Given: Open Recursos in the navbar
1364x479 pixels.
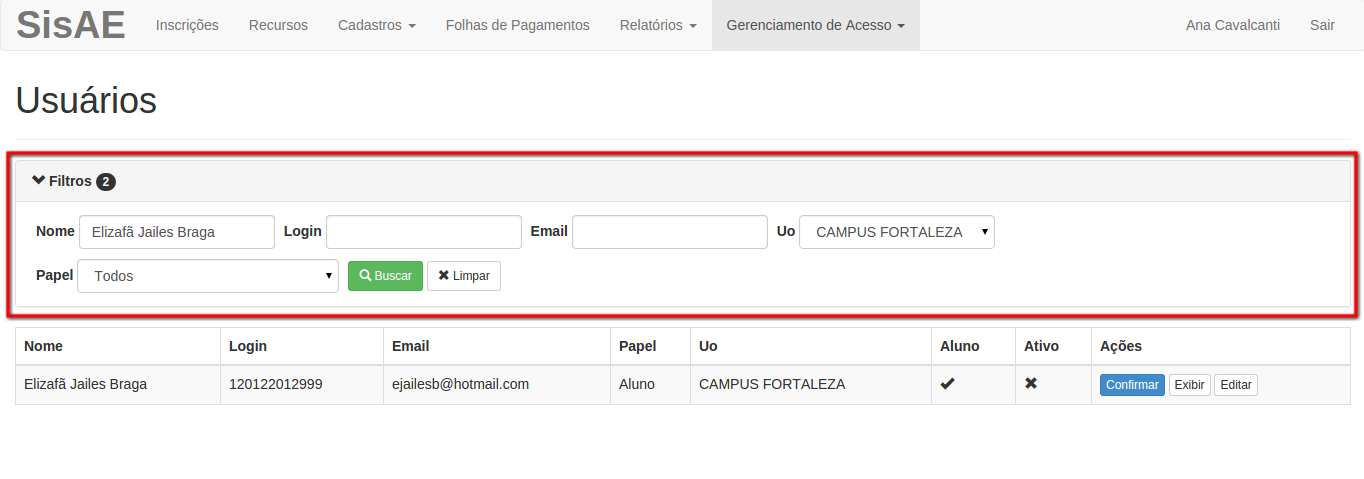Looking at the screenshot, I should pyautogui.click(x=278, y=25).
